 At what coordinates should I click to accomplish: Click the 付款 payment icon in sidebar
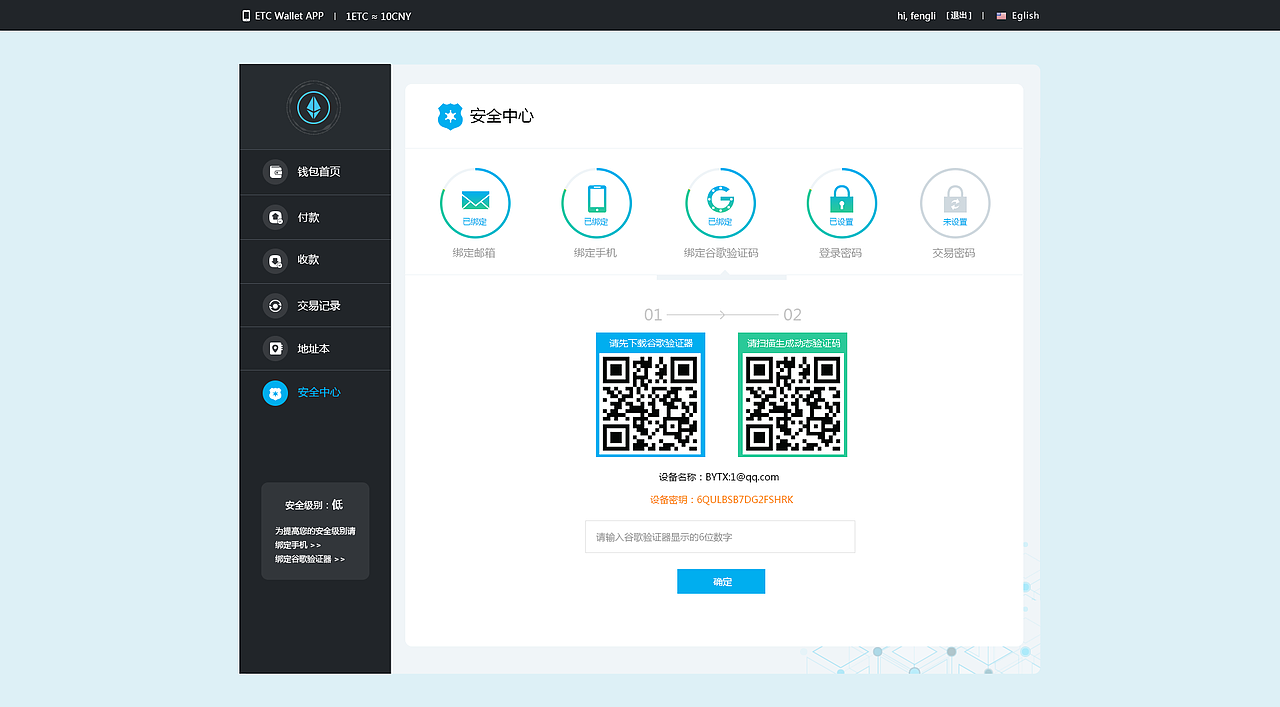(x=275, y=216)
